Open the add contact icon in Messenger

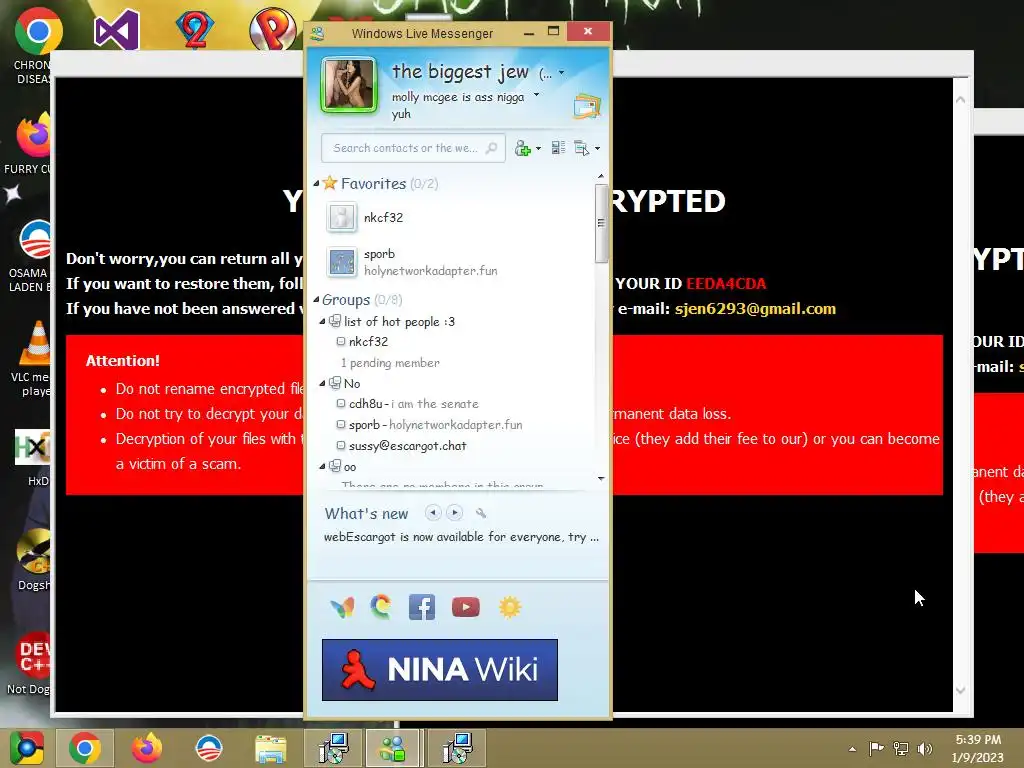(522, 148)
